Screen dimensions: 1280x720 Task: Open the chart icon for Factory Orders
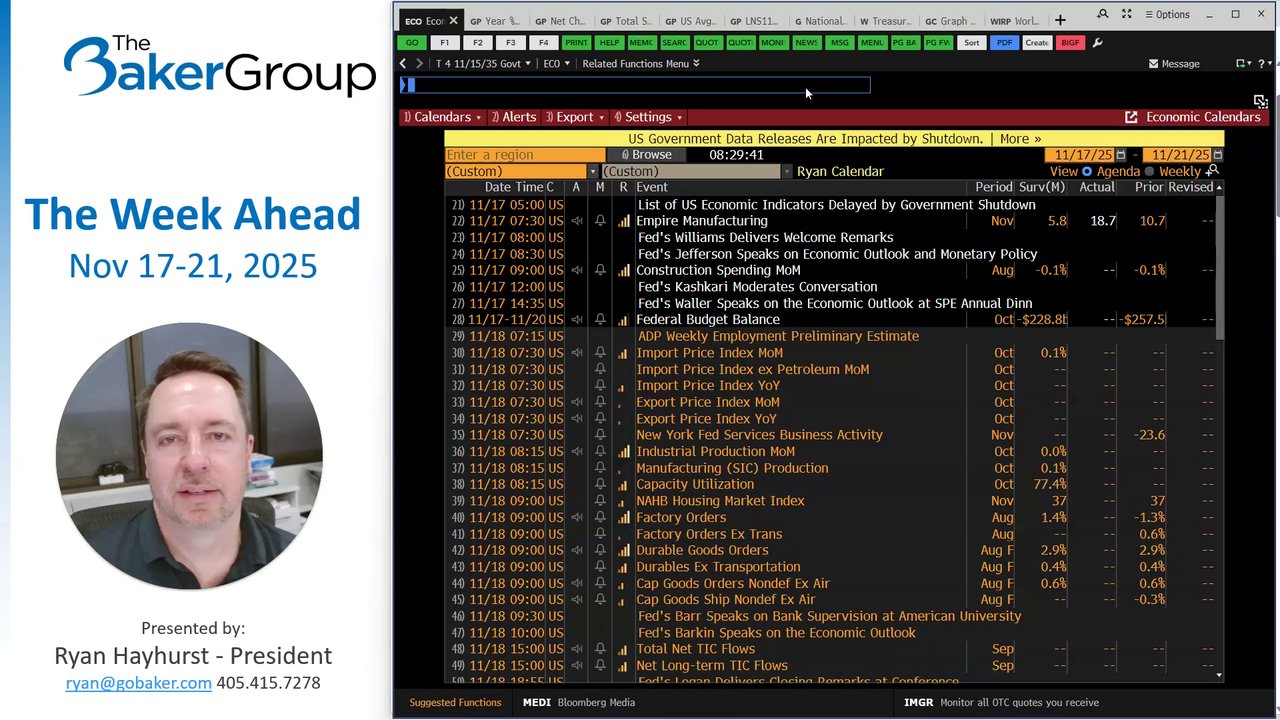(x=624, y=517)
